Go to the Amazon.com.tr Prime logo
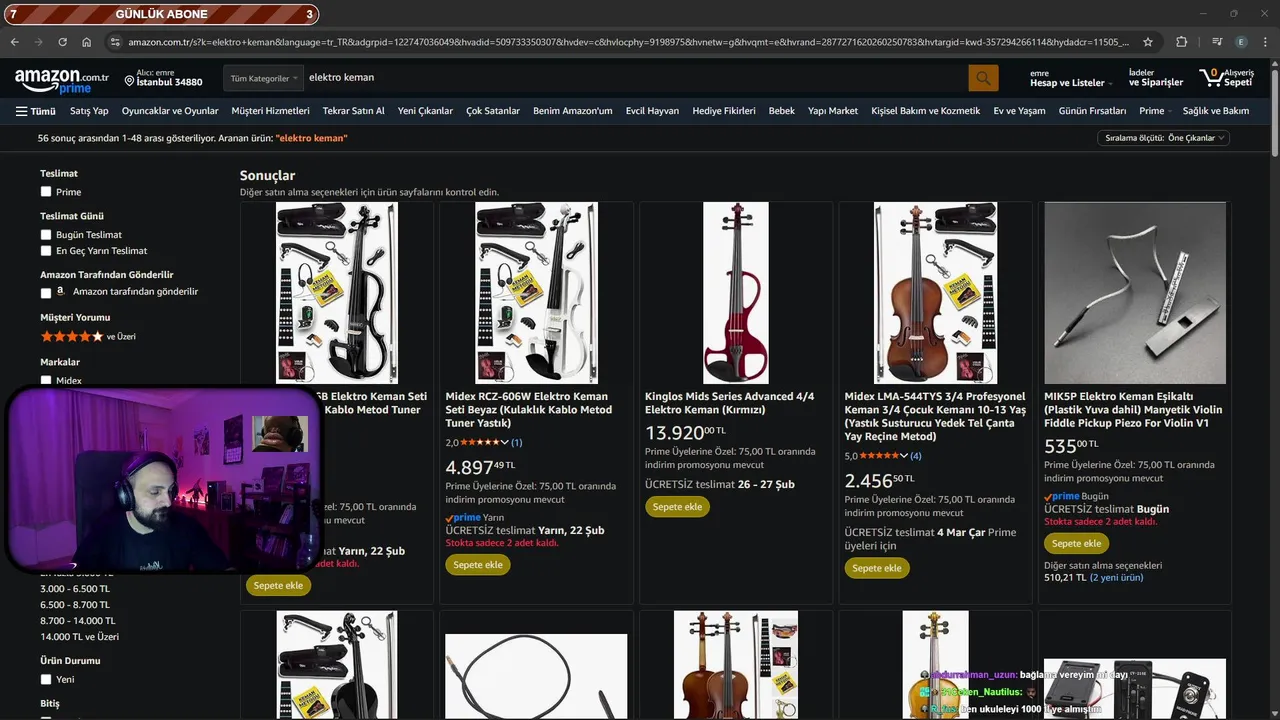Screen dimensions: 1280x720 (x=61, y=80)
